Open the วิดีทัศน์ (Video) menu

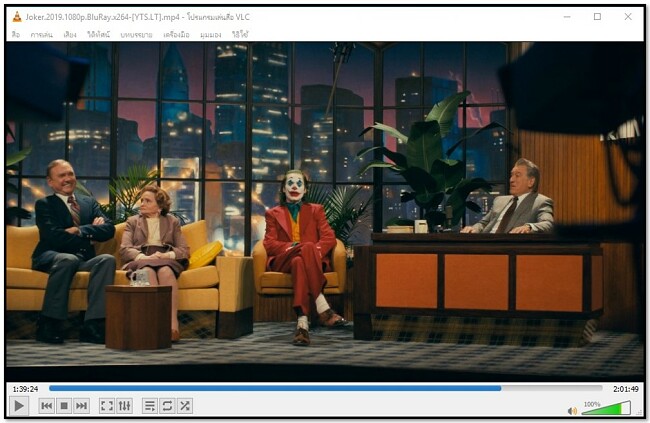[x=98, y=35]
